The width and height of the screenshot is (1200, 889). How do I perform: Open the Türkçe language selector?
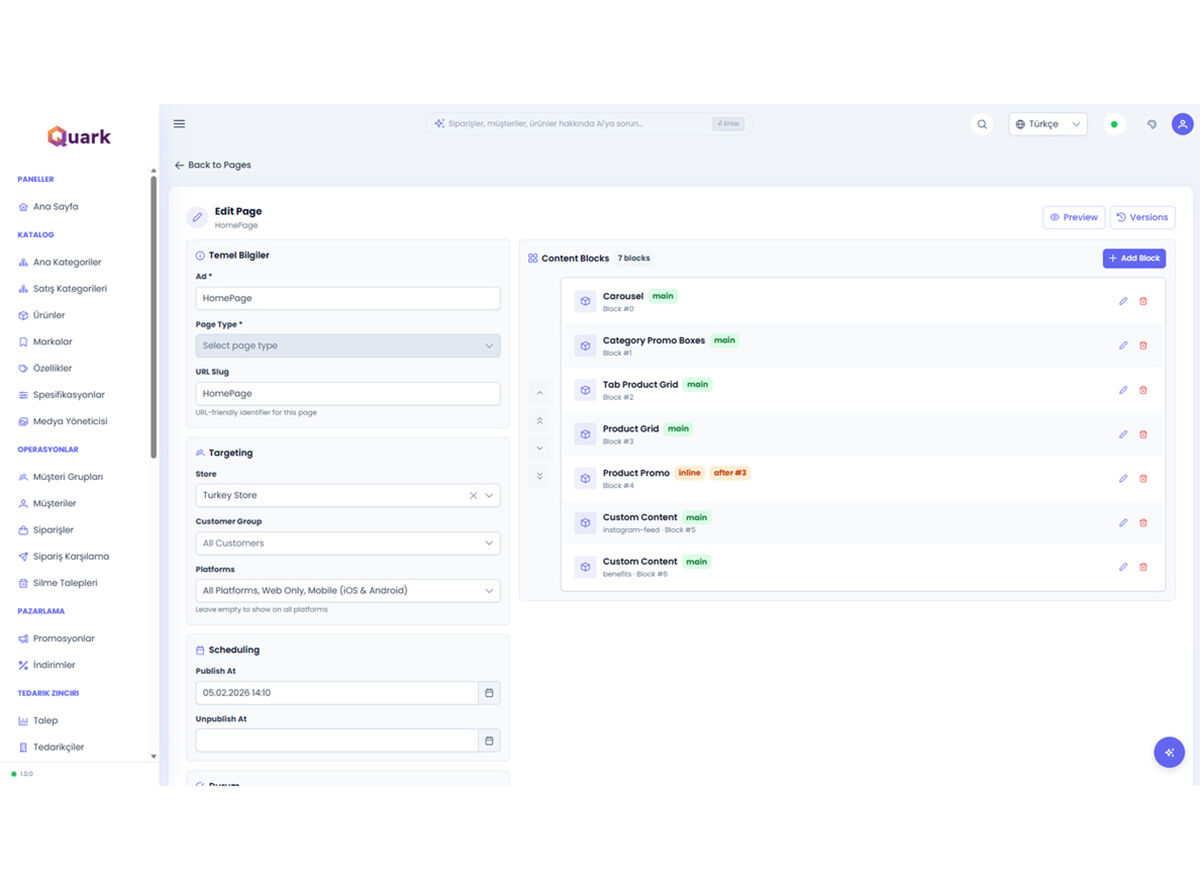tap(1047, 124)
